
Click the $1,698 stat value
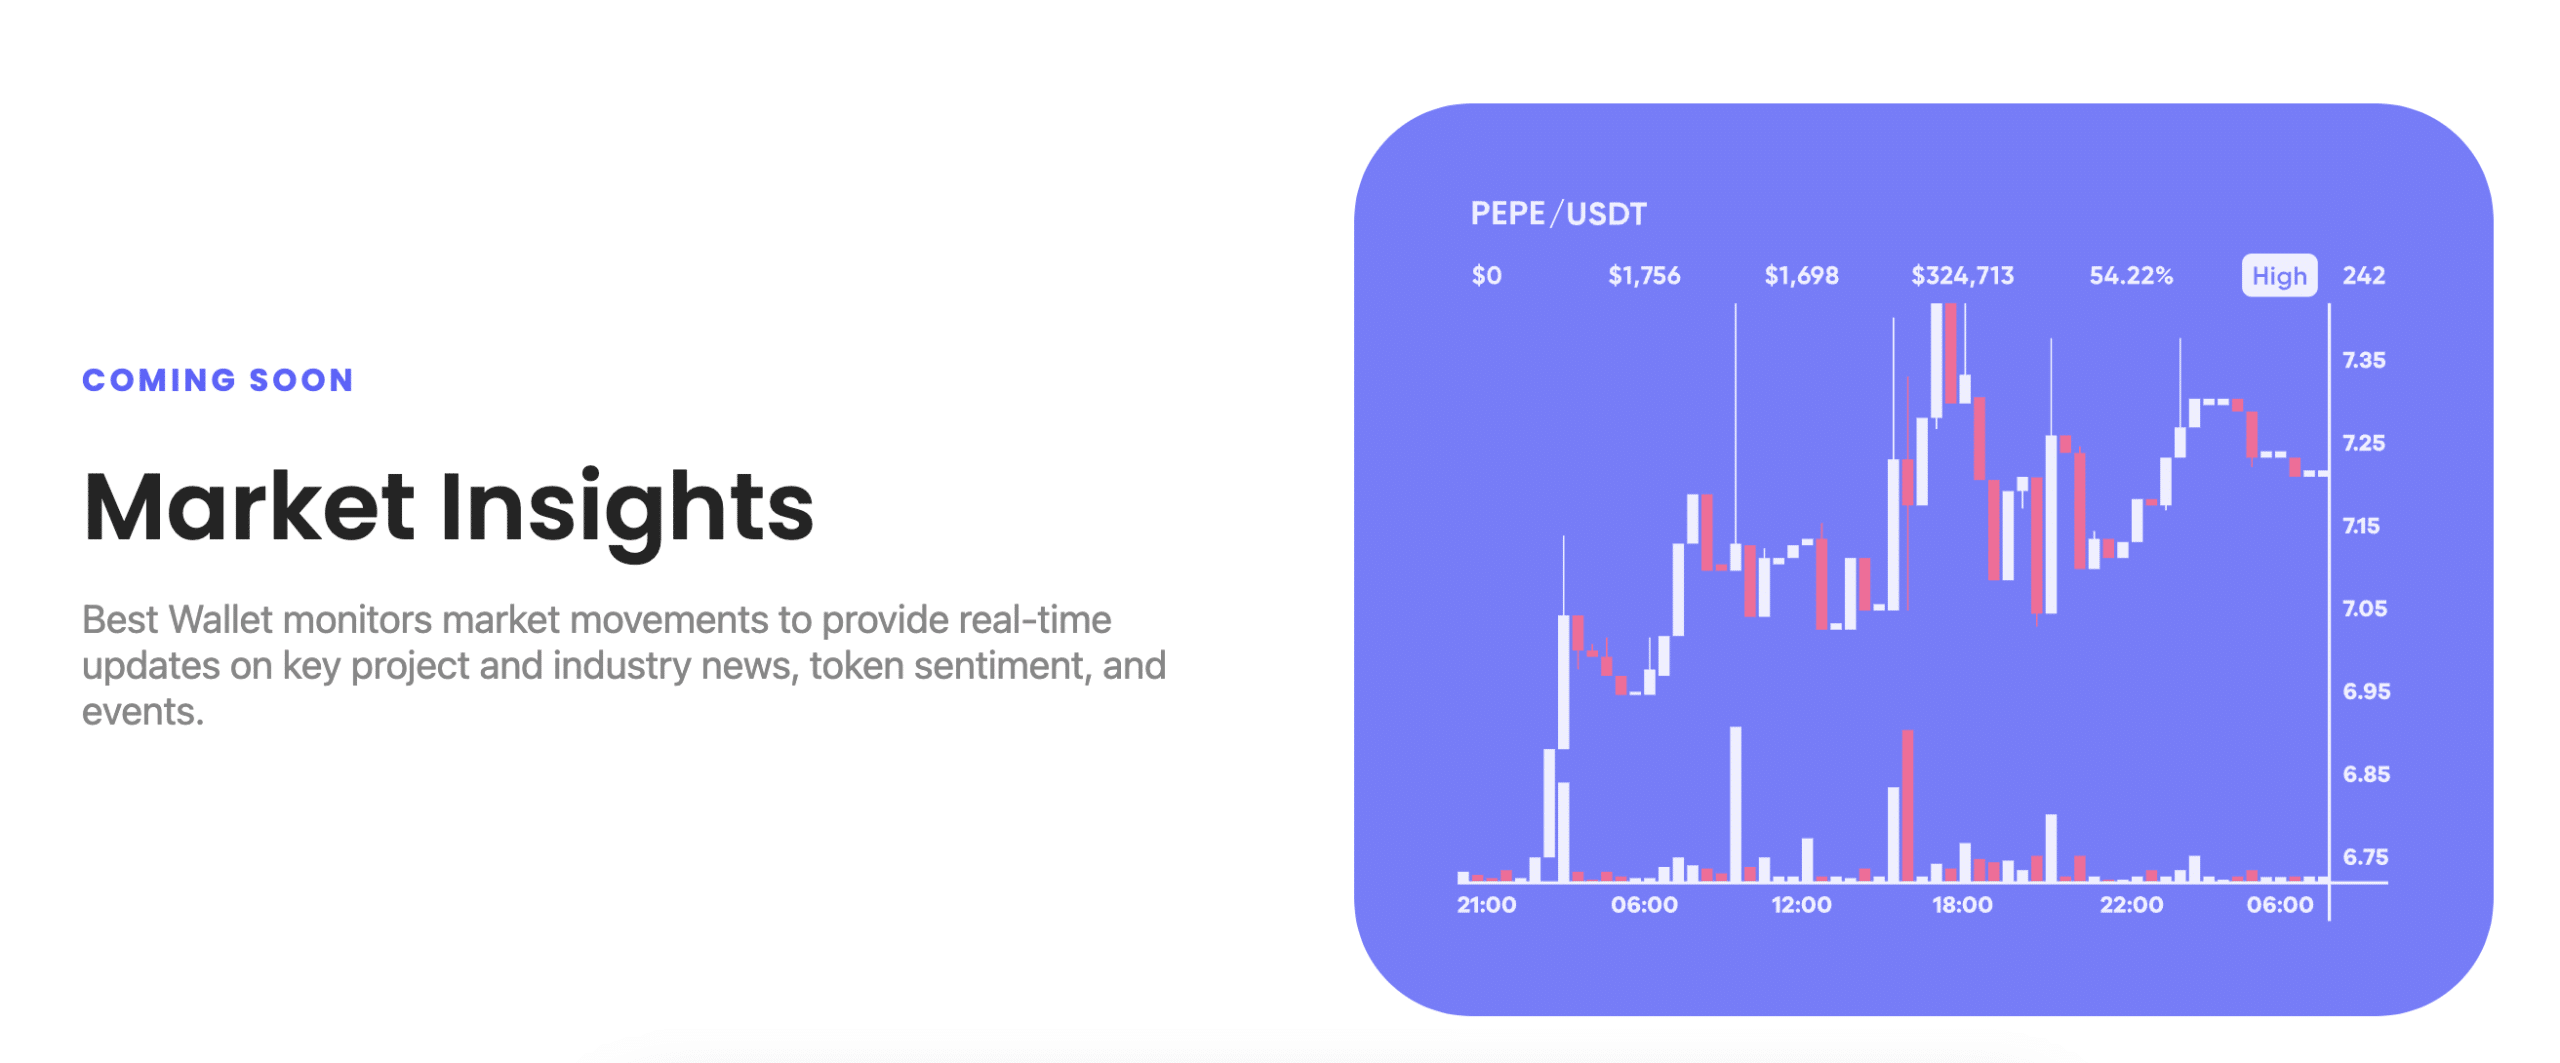pos(1800,275)
